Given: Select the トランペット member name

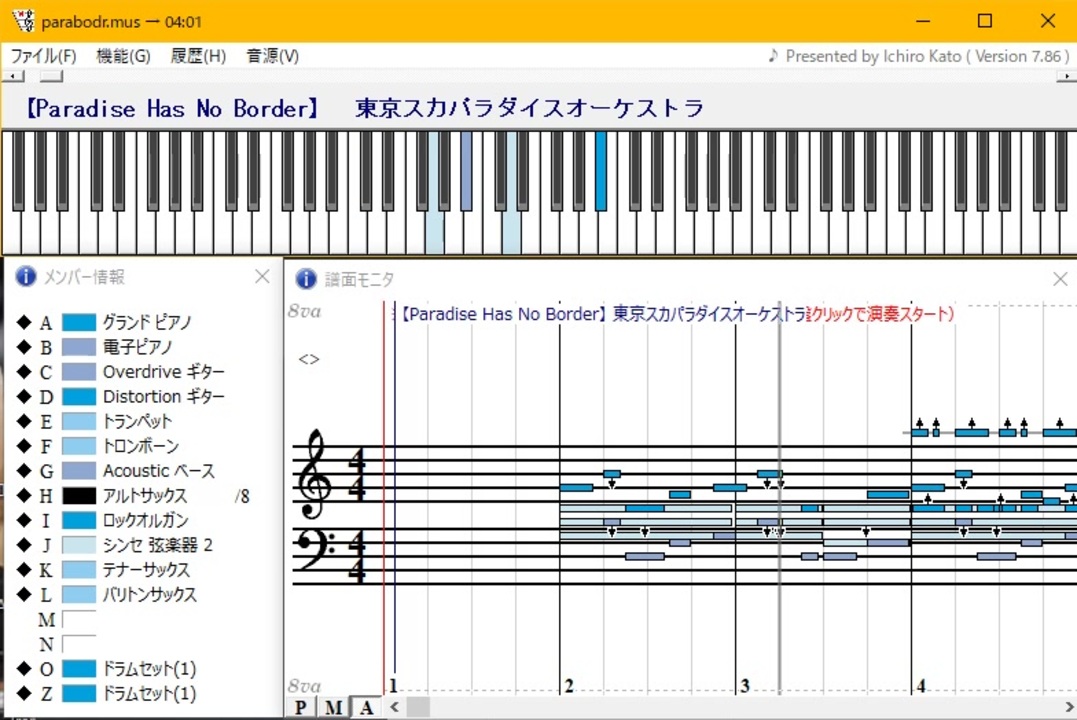Looking at the screenshot, I should click(137, 421).
